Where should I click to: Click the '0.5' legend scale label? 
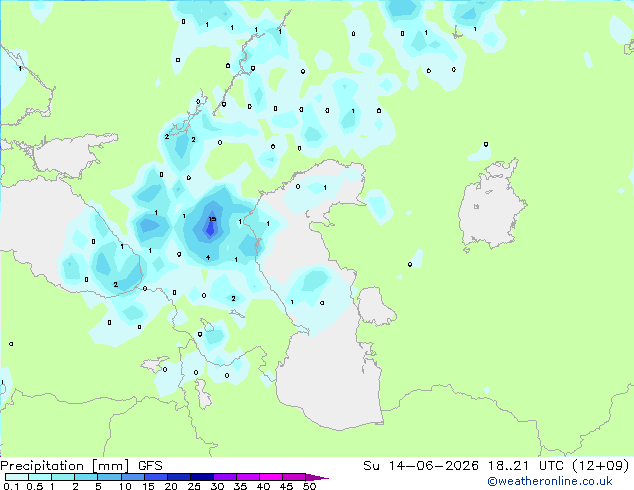click(x=35, y=486)
